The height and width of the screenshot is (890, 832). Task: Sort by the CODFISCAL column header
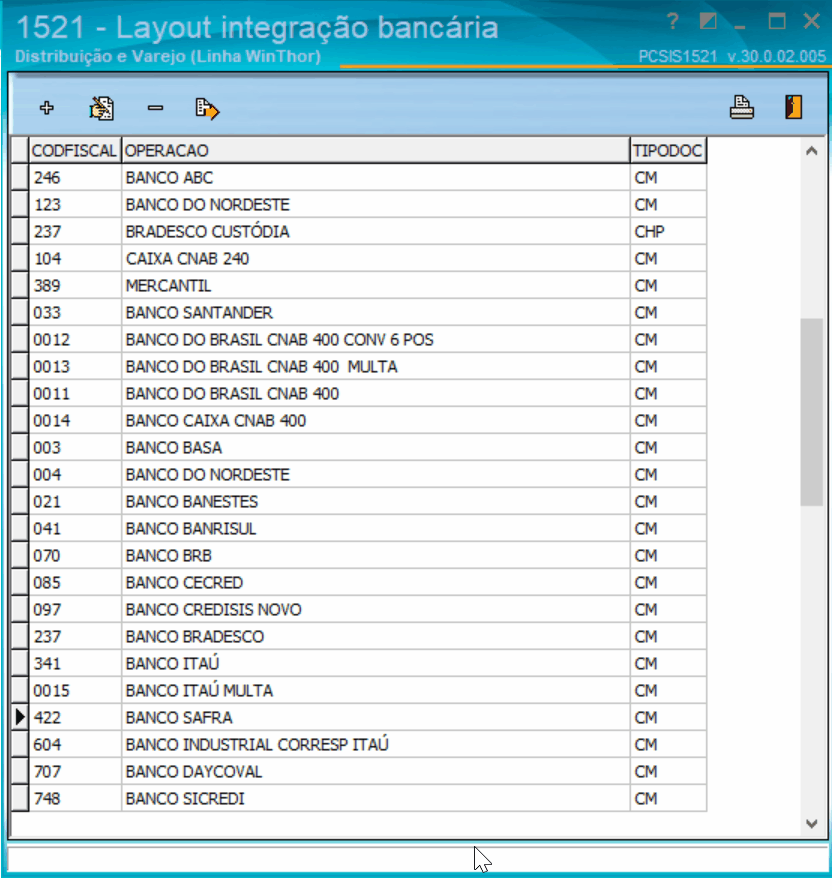click(75, 150)
